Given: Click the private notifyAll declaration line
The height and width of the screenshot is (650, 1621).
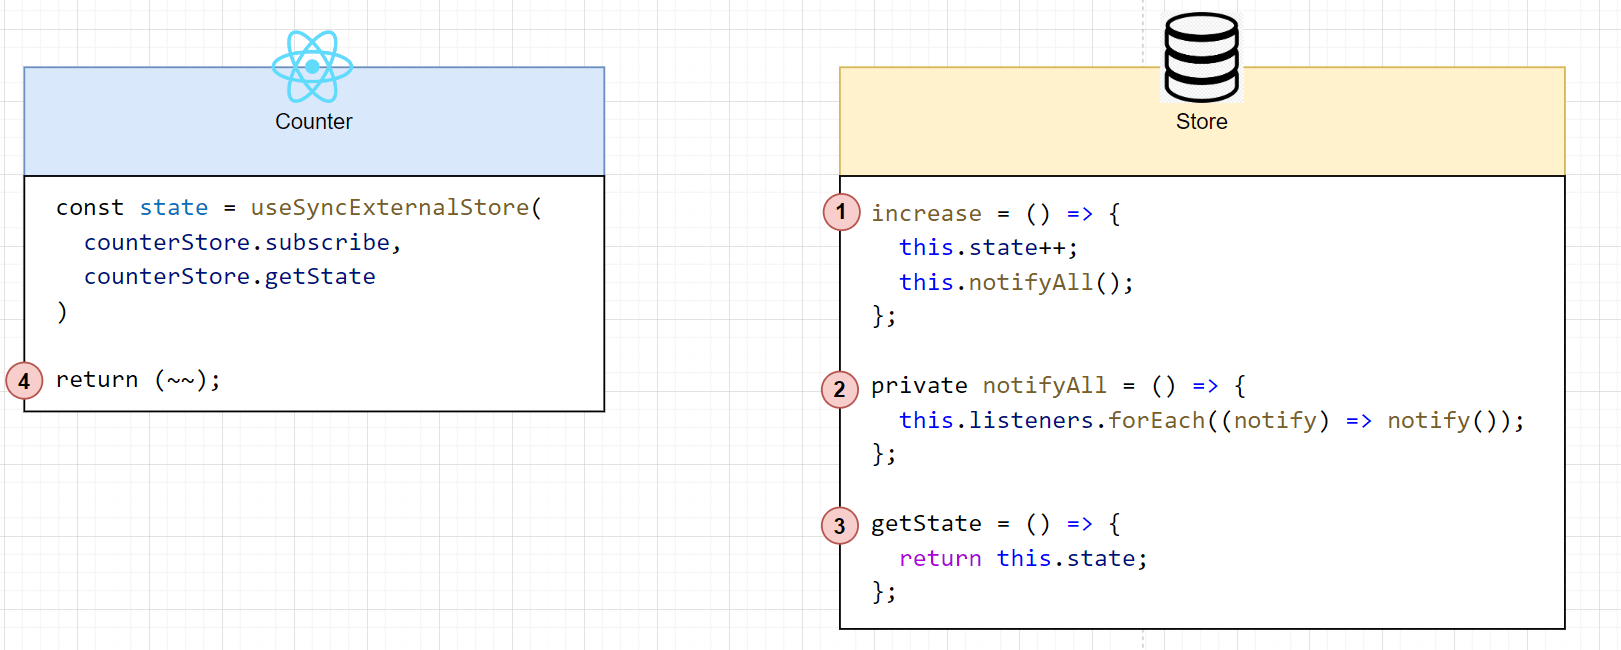Looking at the screenshot, I should [1057, 386].
